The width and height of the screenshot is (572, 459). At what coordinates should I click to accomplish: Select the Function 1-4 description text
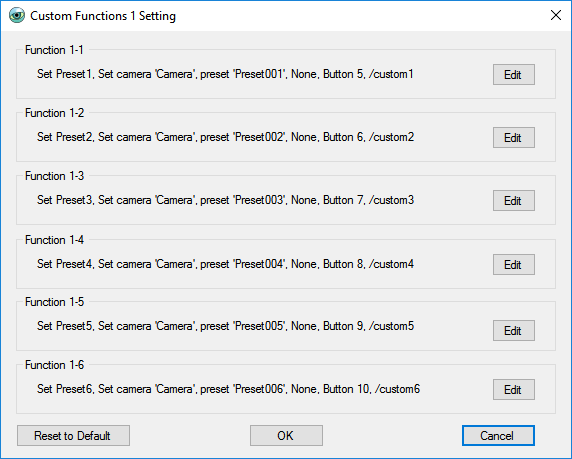(x=225, y=264)
